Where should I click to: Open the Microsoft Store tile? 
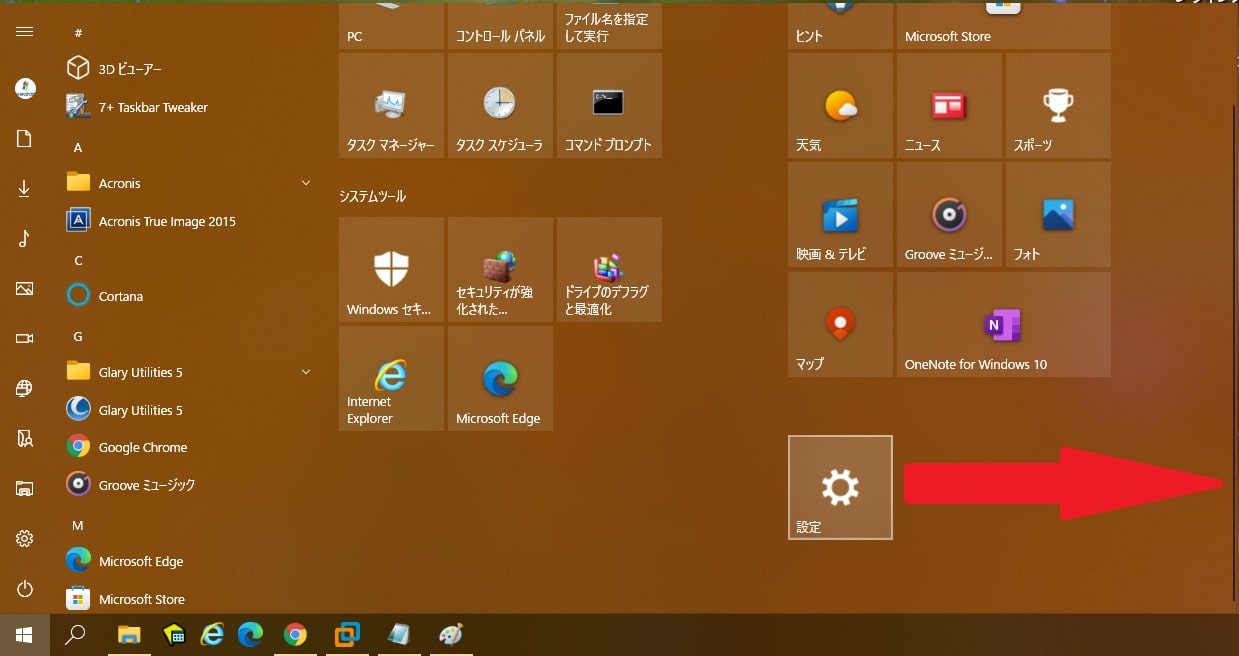pos(1003,24)
